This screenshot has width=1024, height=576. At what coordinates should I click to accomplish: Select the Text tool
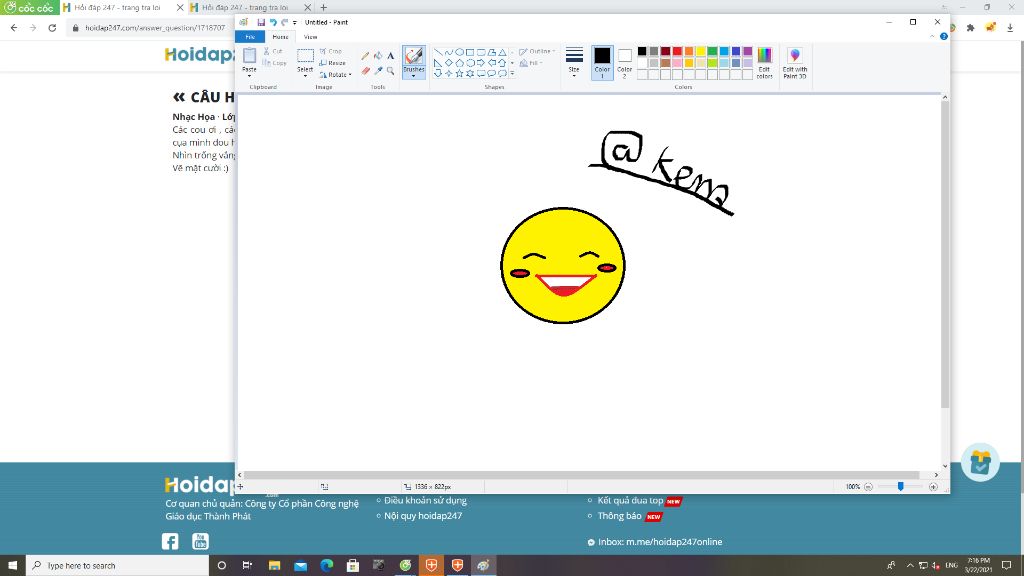coord(391,56)
